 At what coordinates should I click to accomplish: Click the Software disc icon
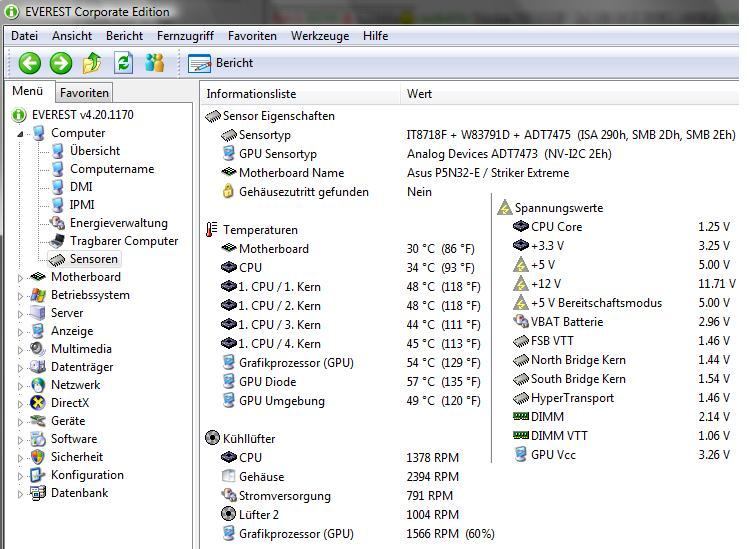38,439
